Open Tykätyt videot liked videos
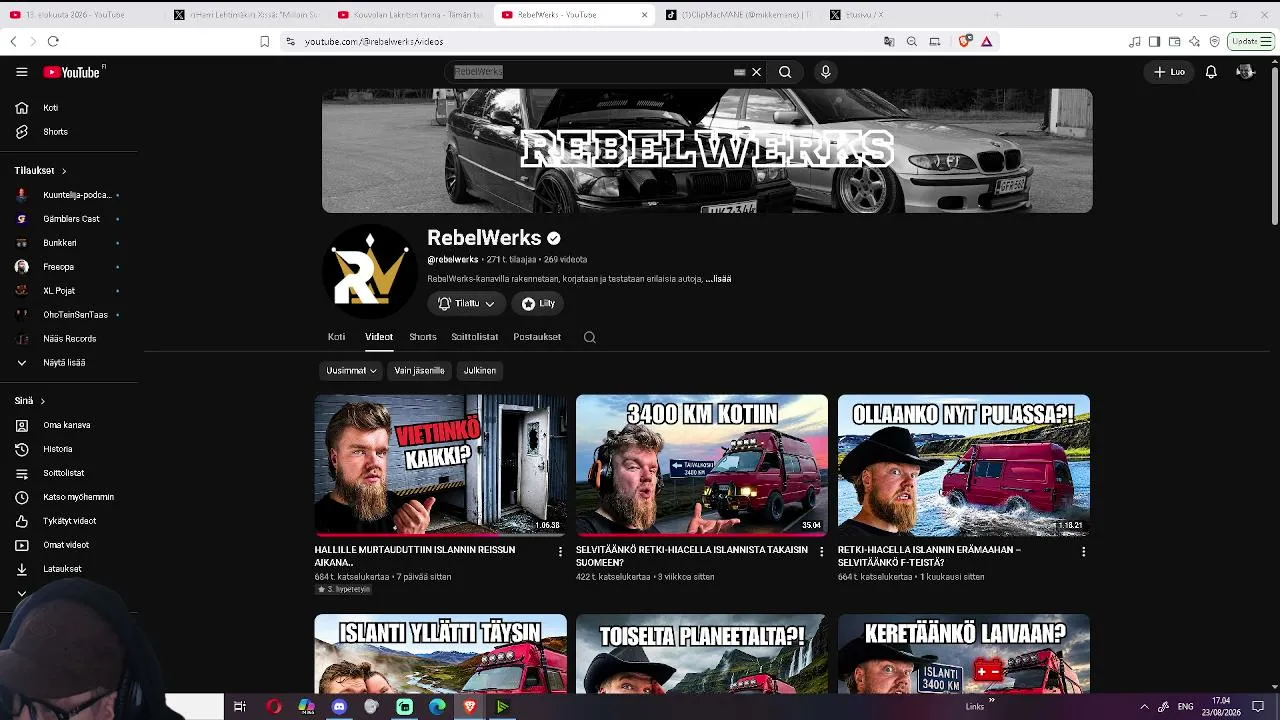 [70, 521]
